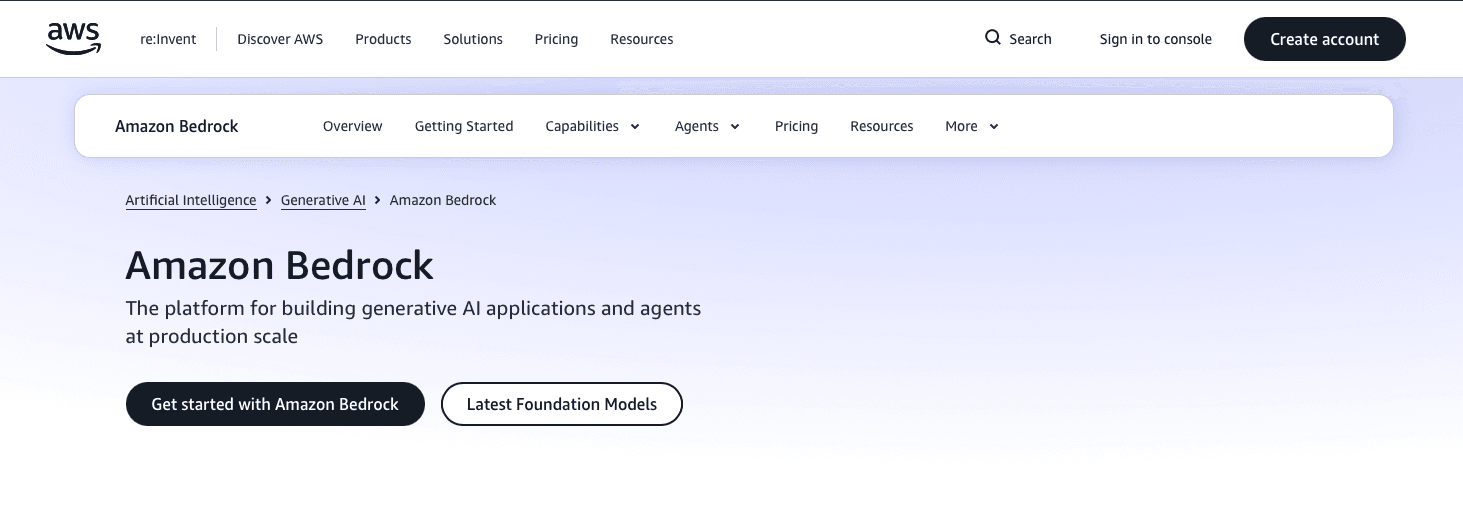Image resolution: width=1463 pixels, height=519 pixels.
Task: Click the Amazon Bedrock breadcrumb text
Action: tap(443, 200)
